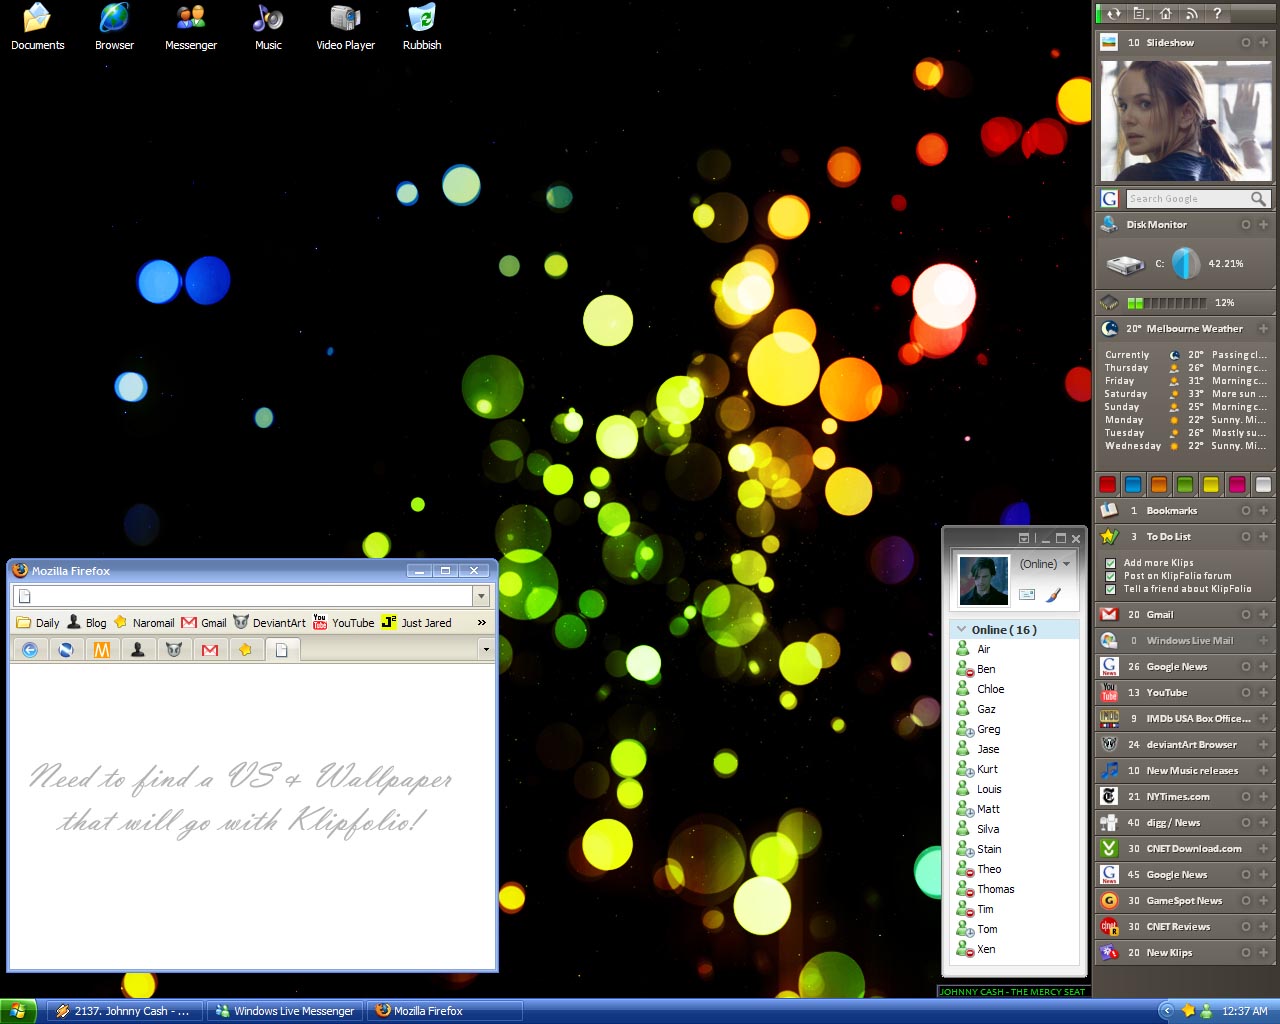Image resolution: width=1280 pixels, height=1024 pixels.
Task: Open the Naromail bookmark
Action: click(144, 622)
